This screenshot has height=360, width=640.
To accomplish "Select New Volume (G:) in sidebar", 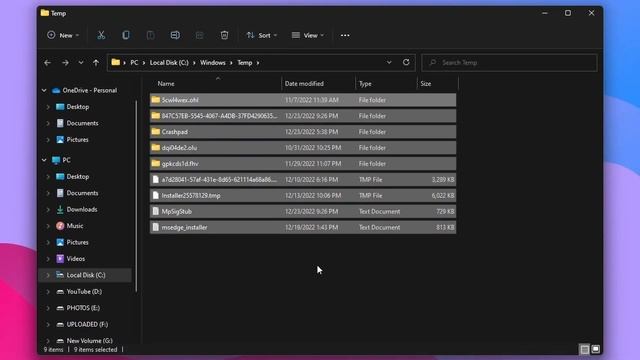I will click(x=89, y=341).
